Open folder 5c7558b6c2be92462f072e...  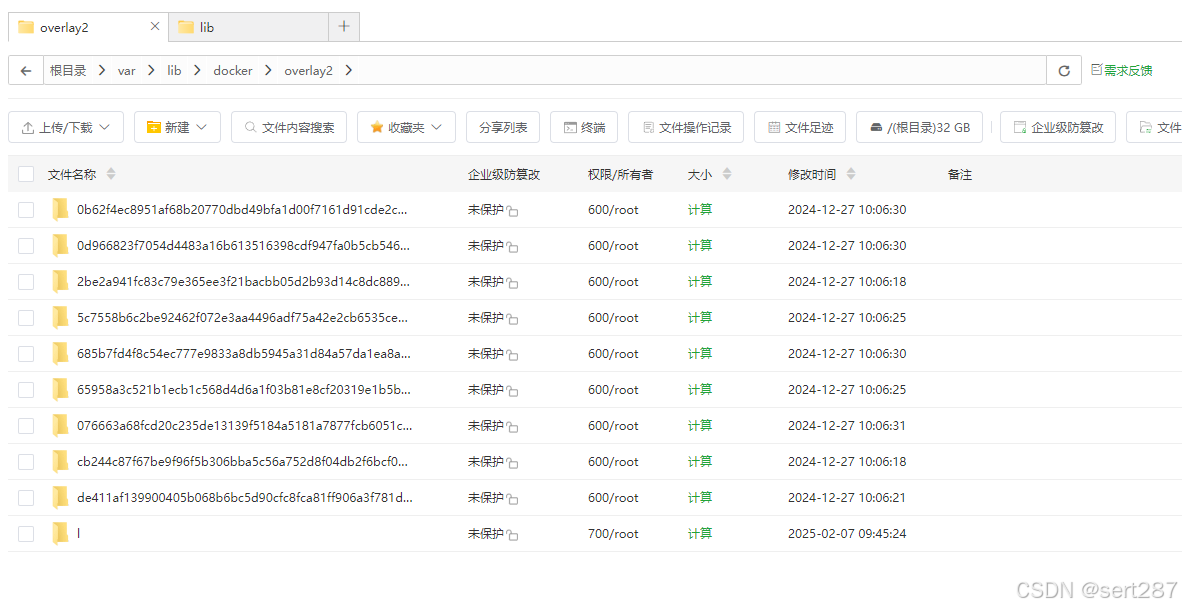[242, 317]
